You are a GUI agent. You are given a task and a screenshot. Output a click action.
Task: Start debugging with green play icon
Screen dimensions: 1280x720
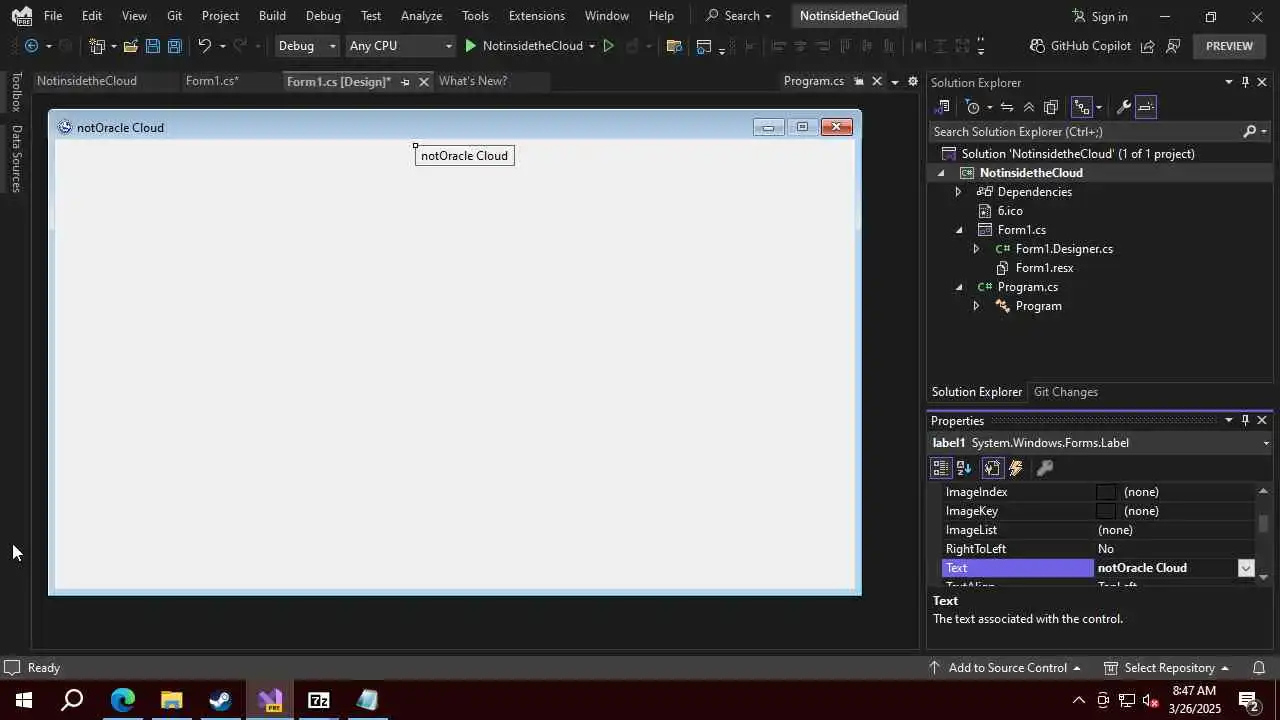(x=470, y=46)
